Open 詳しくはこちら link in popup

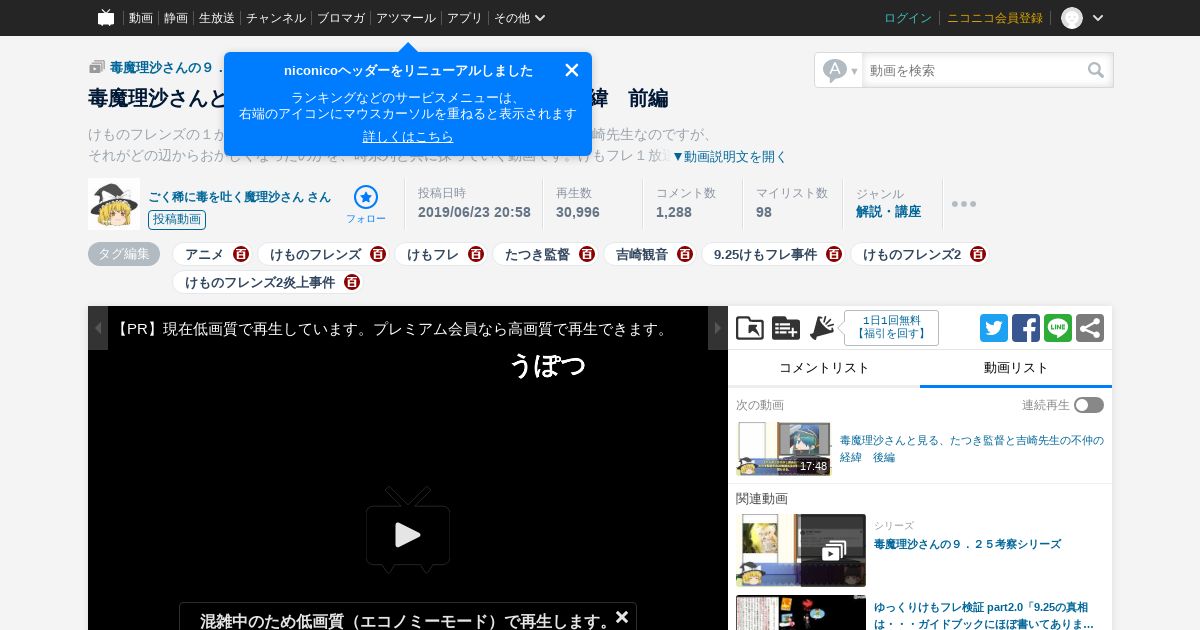408,137
